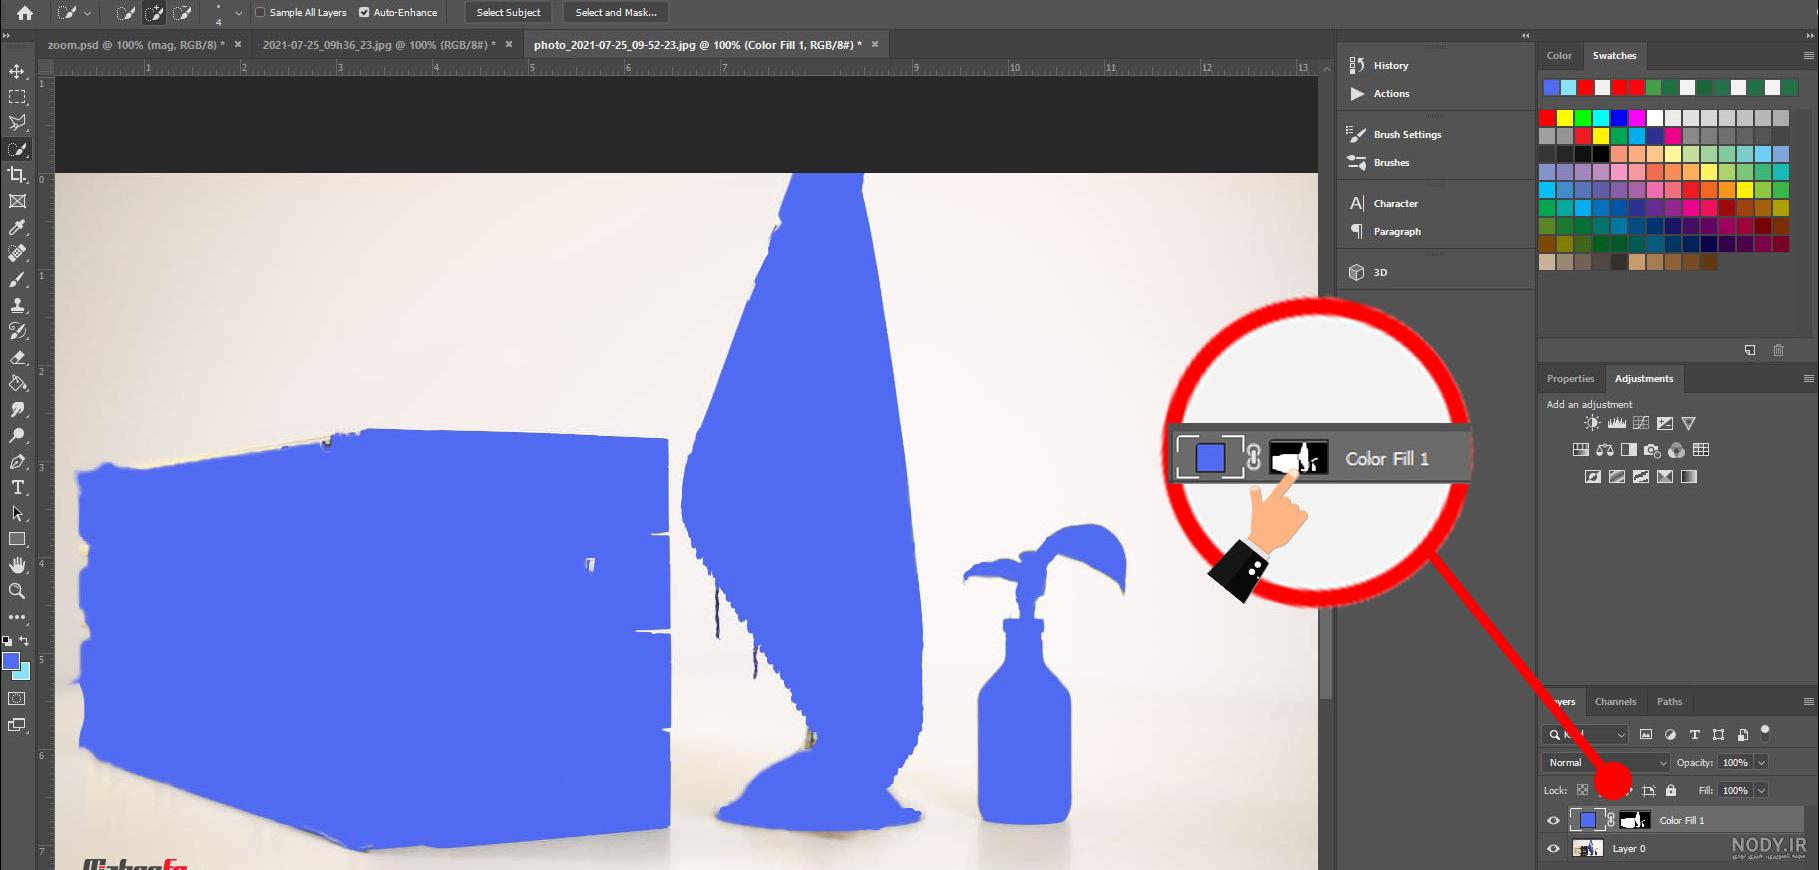Click the Select and Mask button
Viewport: 1819px width, 870px height.
616,12
